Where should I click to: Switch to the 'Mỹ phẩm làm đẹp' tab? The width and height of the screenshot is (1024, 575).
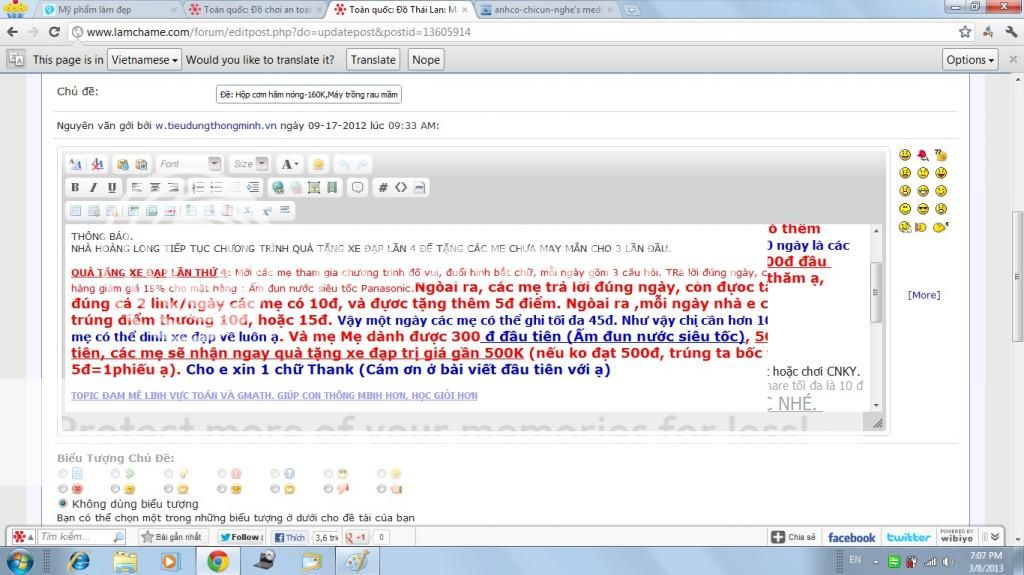tap(109, 10)
